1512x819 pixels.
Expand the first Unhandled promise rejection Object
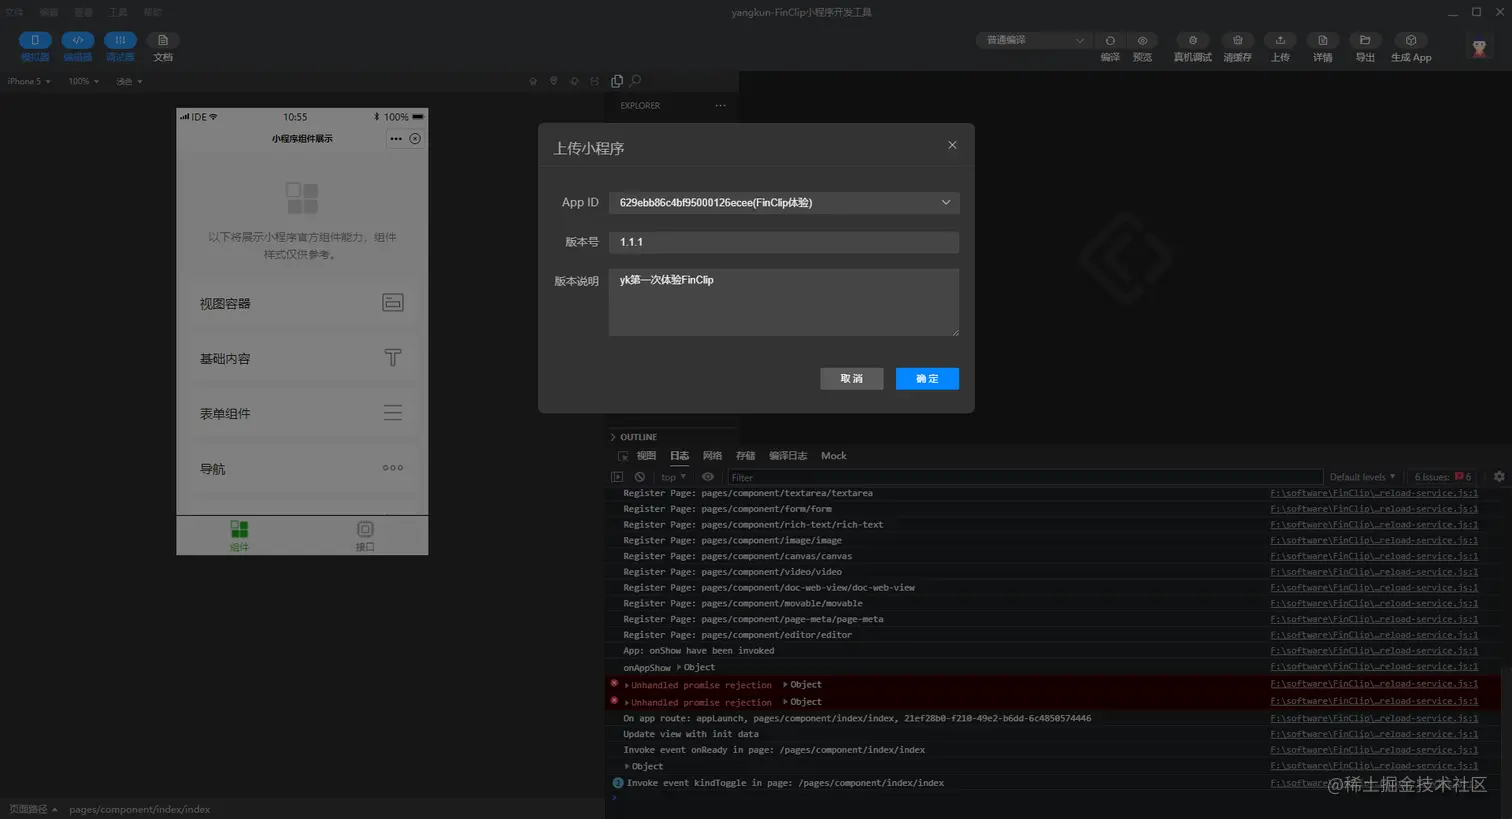802,685
